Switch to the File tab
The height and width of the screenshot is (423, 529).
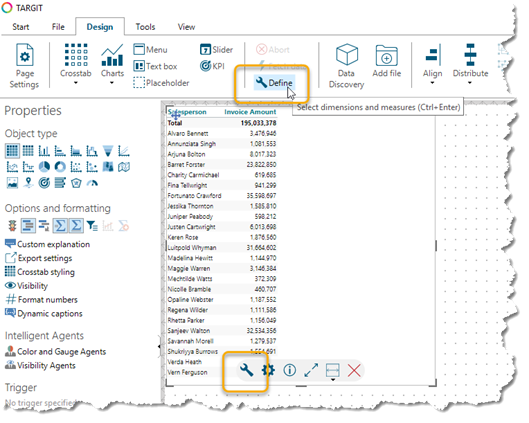pyautogui.click(x=58, y=27)
